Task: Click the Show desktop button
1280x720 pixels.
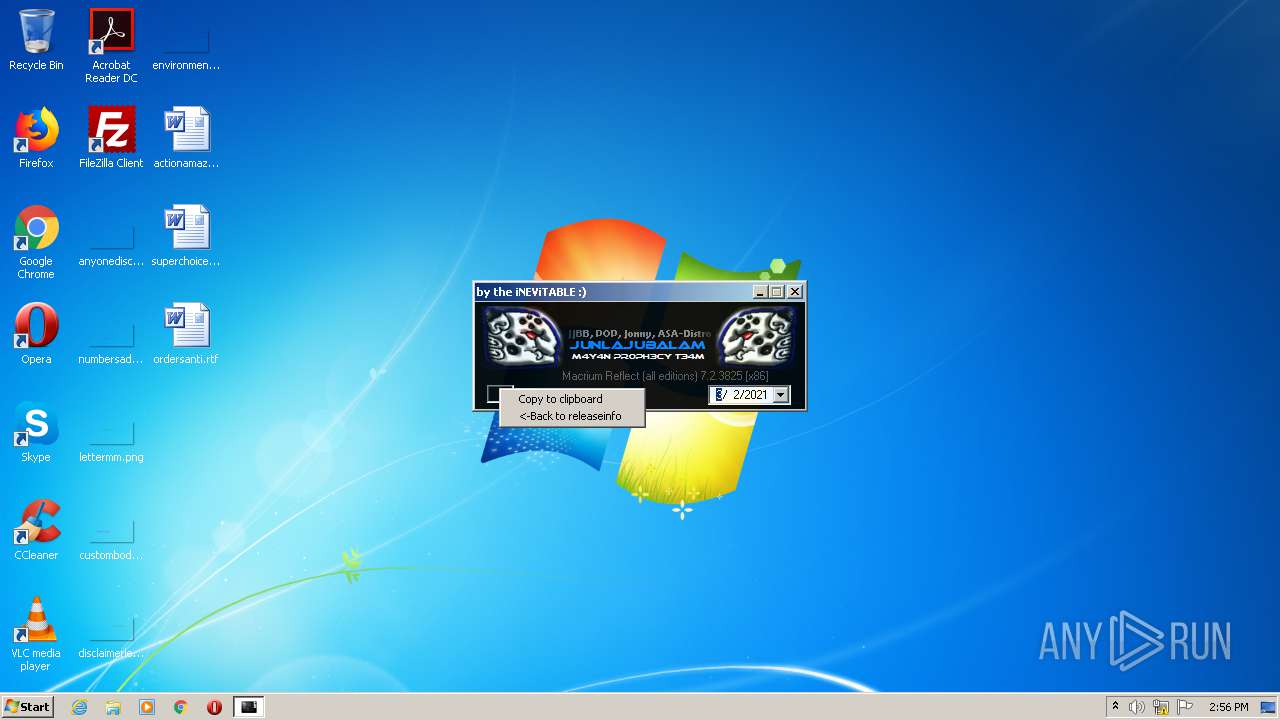Action: click(1269, 707)
